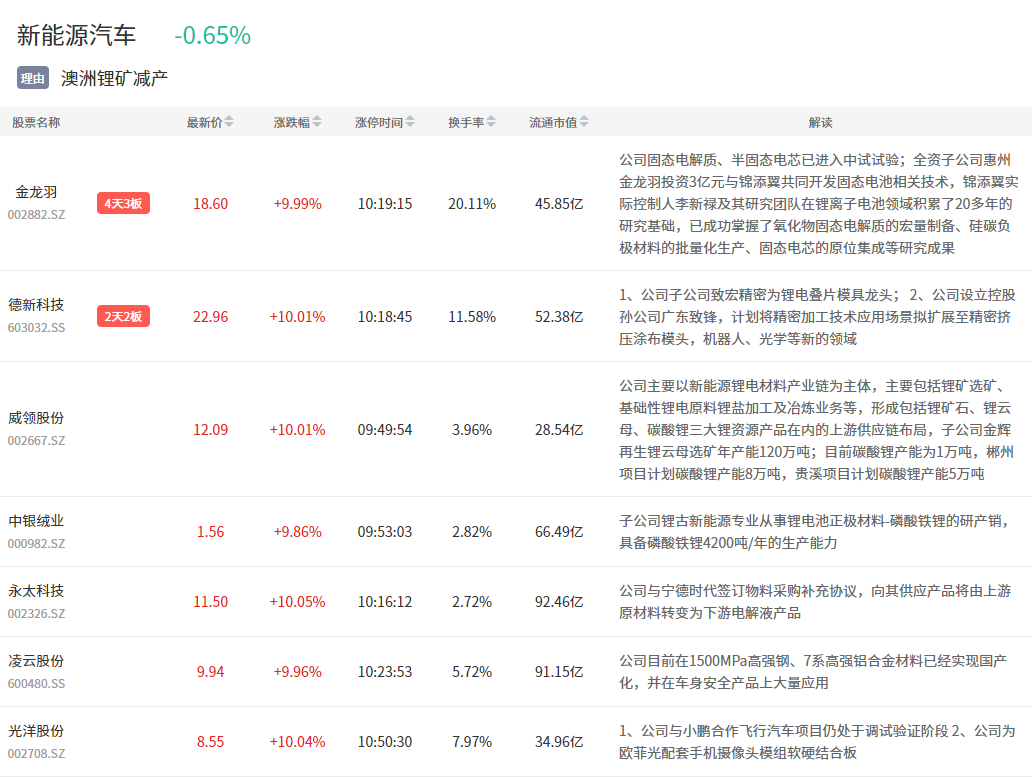Click the 涨停时间 column header
This screenshot has height=778, width=1032.
click(379, 122)
